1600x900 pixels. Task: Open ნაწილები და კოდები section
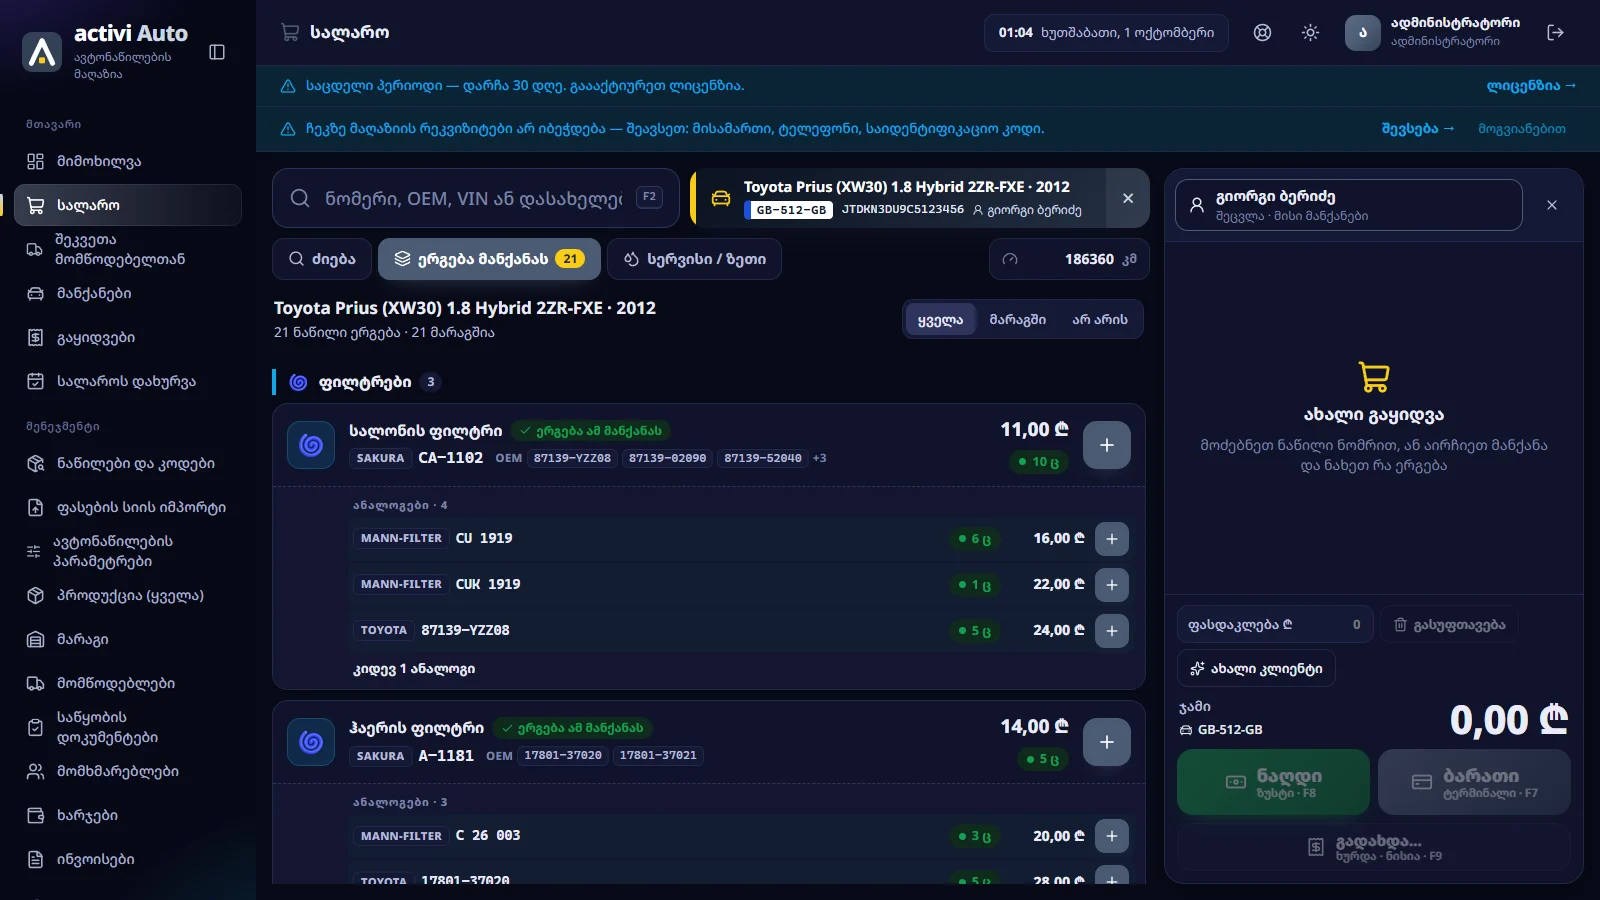tap(128, 463)
